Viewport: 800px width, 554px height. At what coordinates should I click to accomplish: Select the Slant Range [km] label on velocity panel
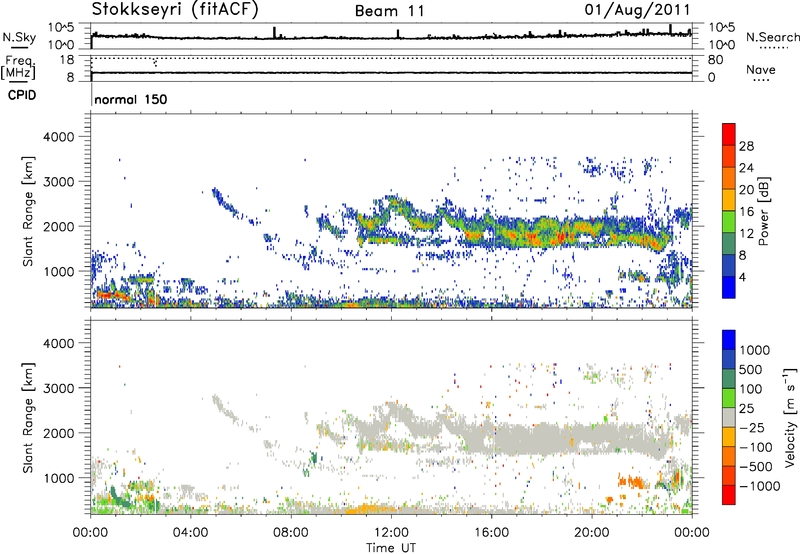click(x=28, y=418)
